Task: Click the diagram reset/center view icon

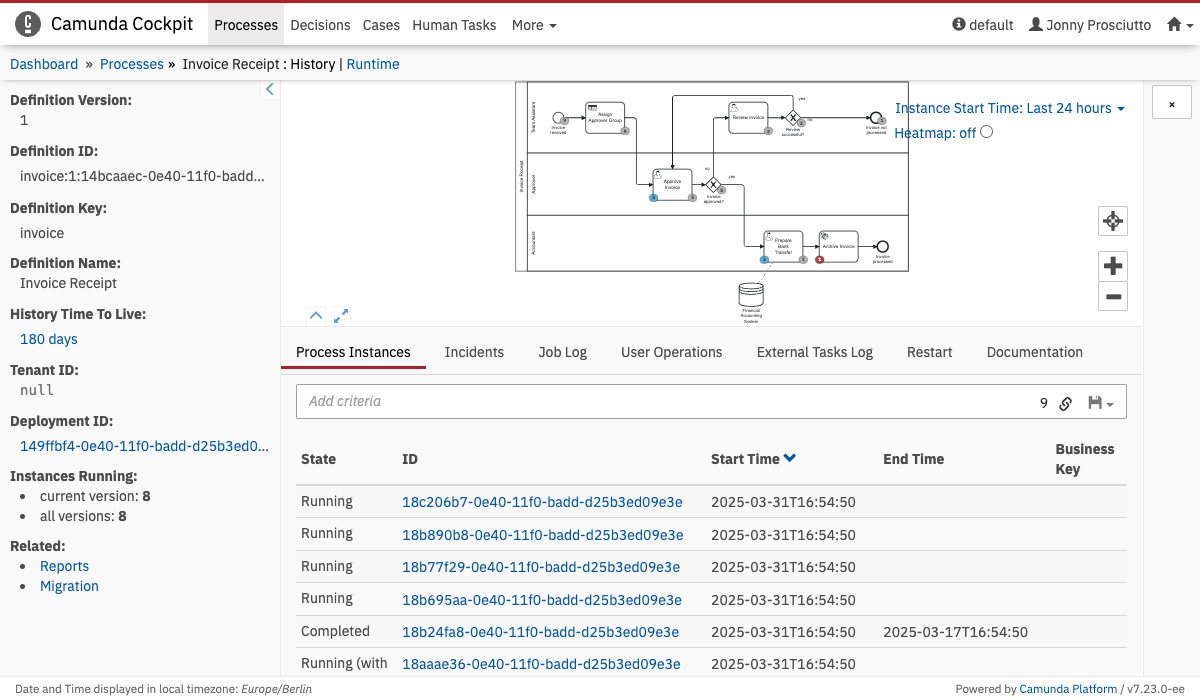Action: click(x=1113, y=221)
